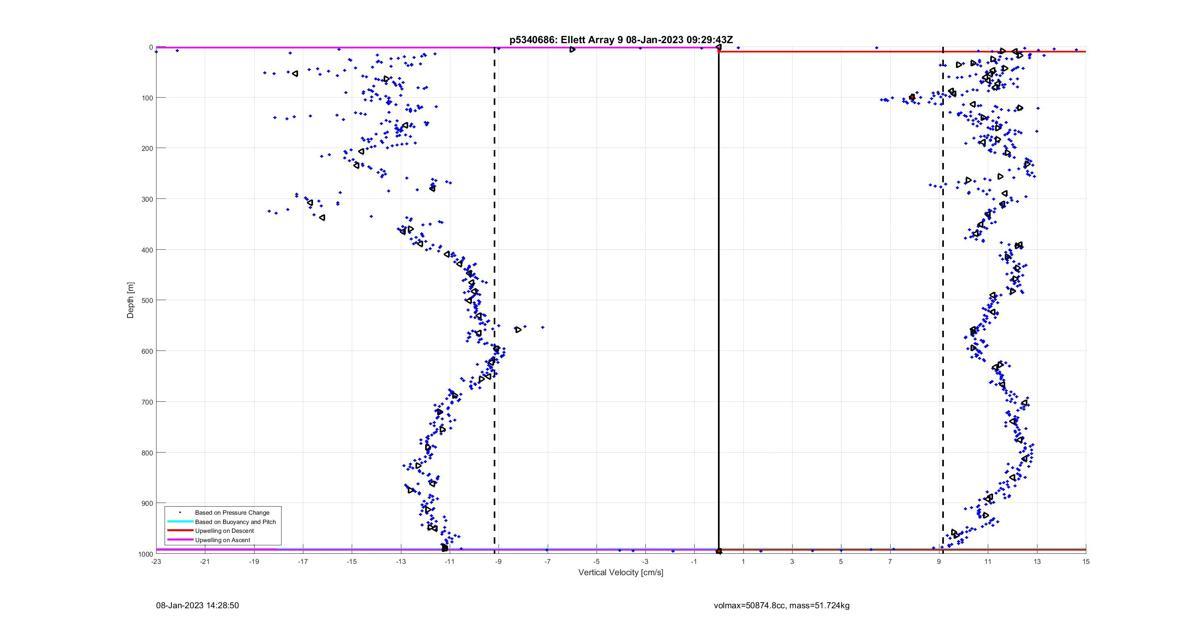
Task: Click depth tick label '100'
Action: pos(145,98)
